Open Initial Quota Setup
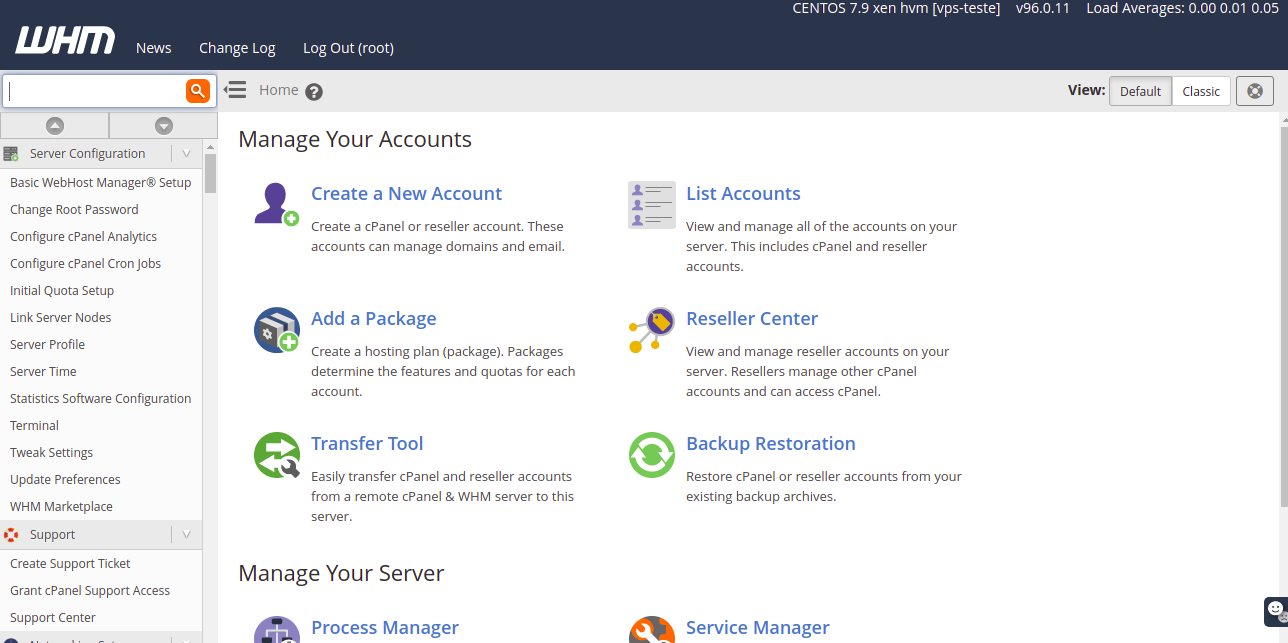The width and height of the screenshot is (1288, 643). click(x=62, y=291)
